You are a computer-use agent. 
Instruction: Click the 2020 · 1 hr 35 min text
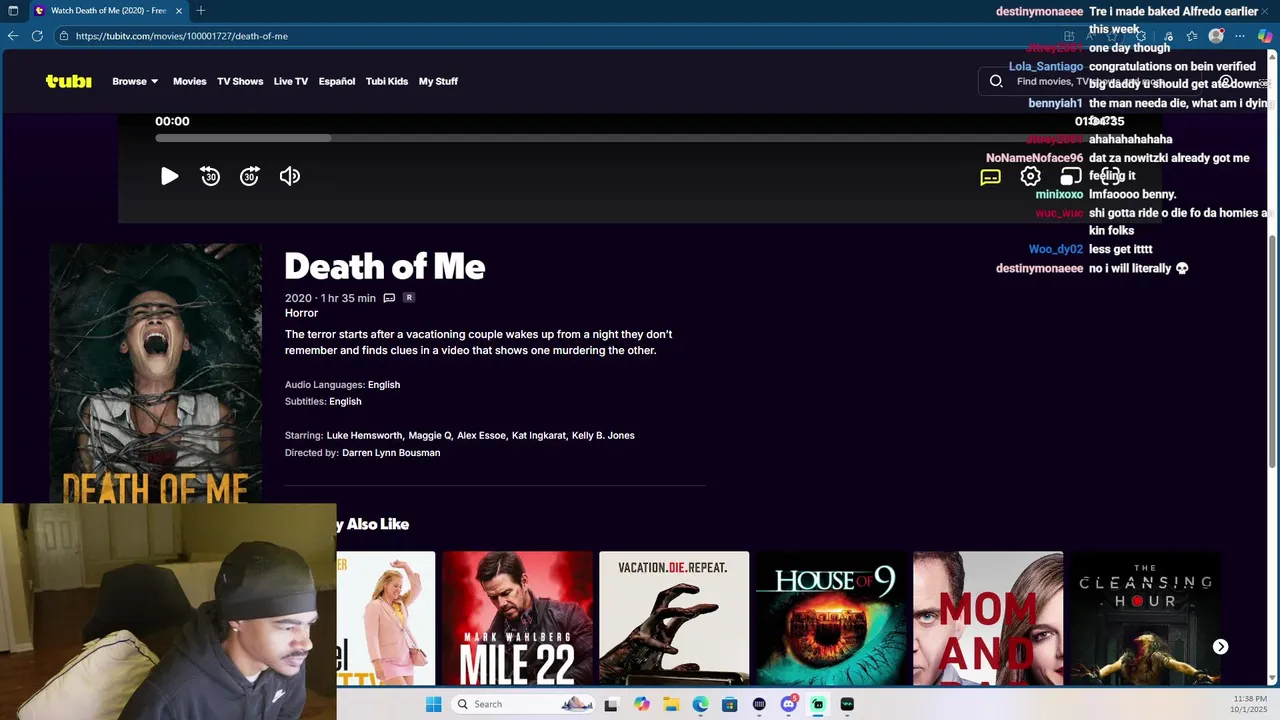pyautogui.click(x=330, y=298)
